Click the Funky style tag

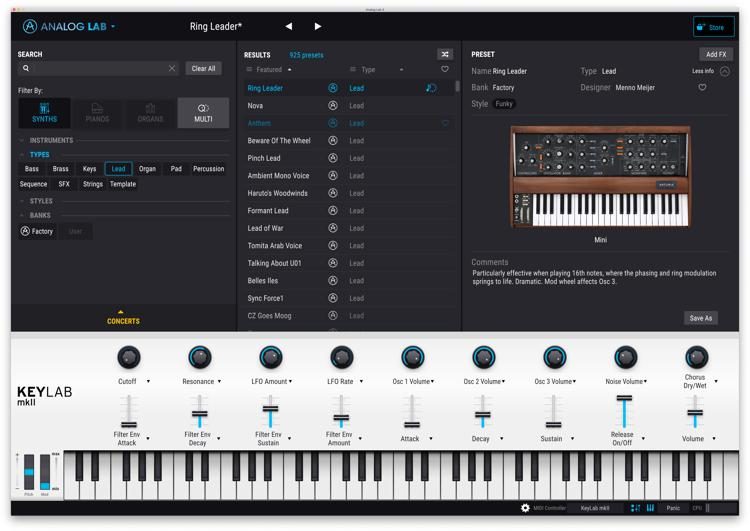(x=504, y=104)
